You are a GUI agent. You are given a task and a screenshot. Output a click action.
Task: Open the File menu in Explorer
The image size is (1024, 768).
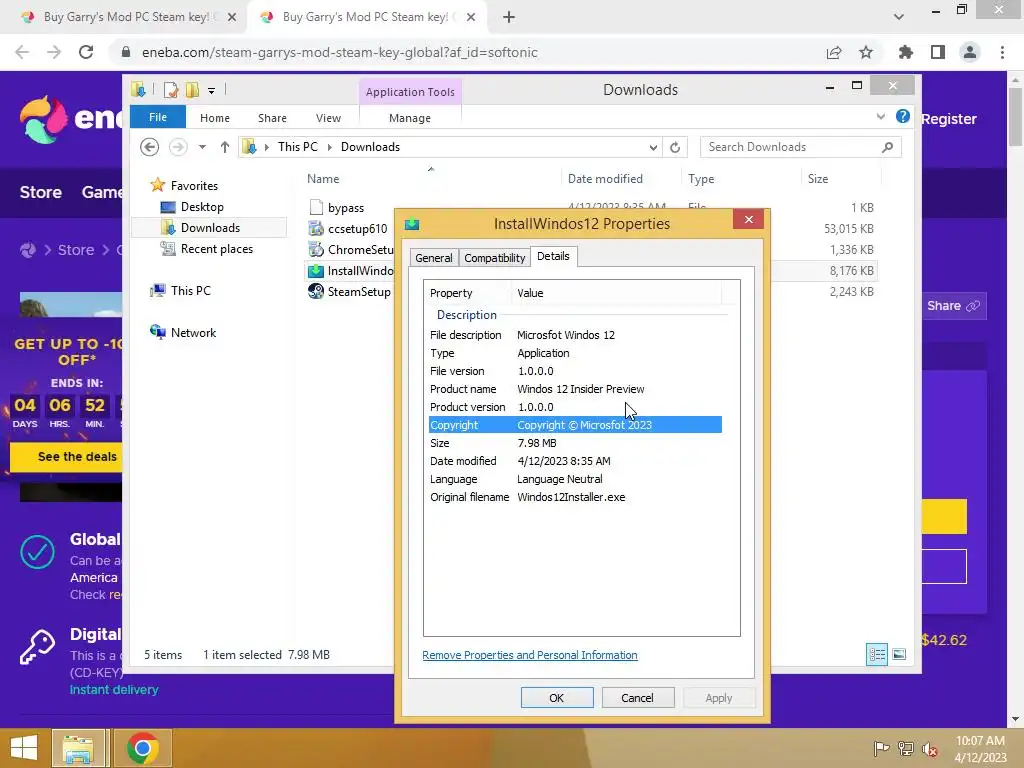point(158,117)
